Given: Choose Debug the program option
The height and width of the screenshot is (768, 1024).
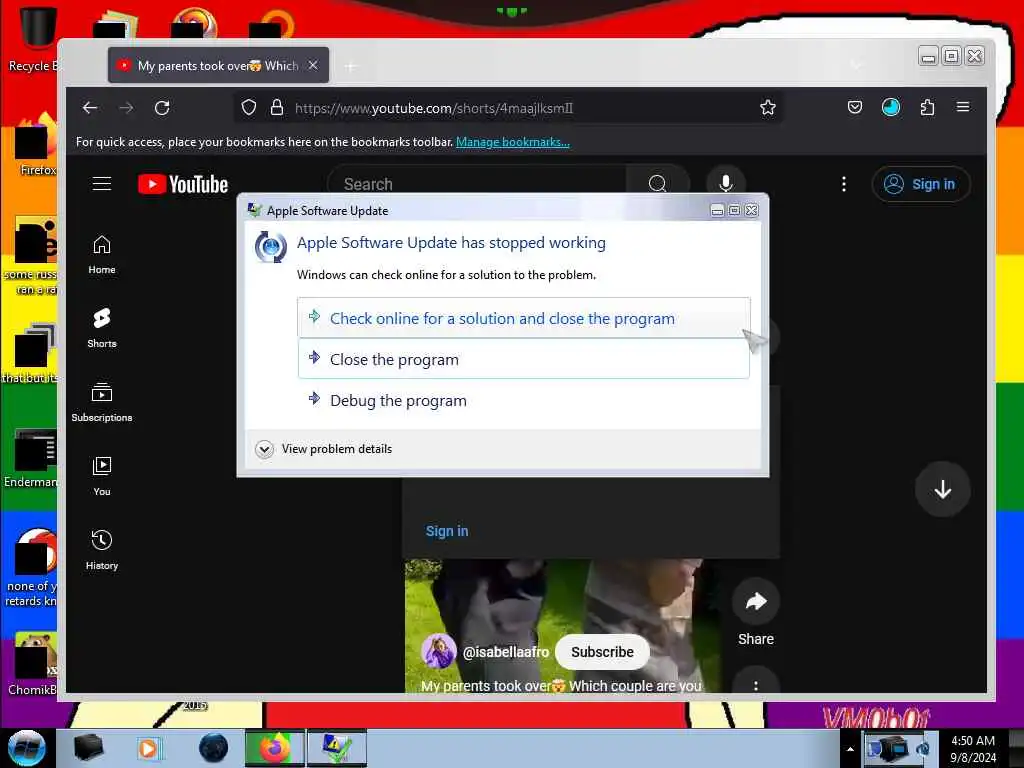Looking at the screenshot, I should (x=524, y=400).
